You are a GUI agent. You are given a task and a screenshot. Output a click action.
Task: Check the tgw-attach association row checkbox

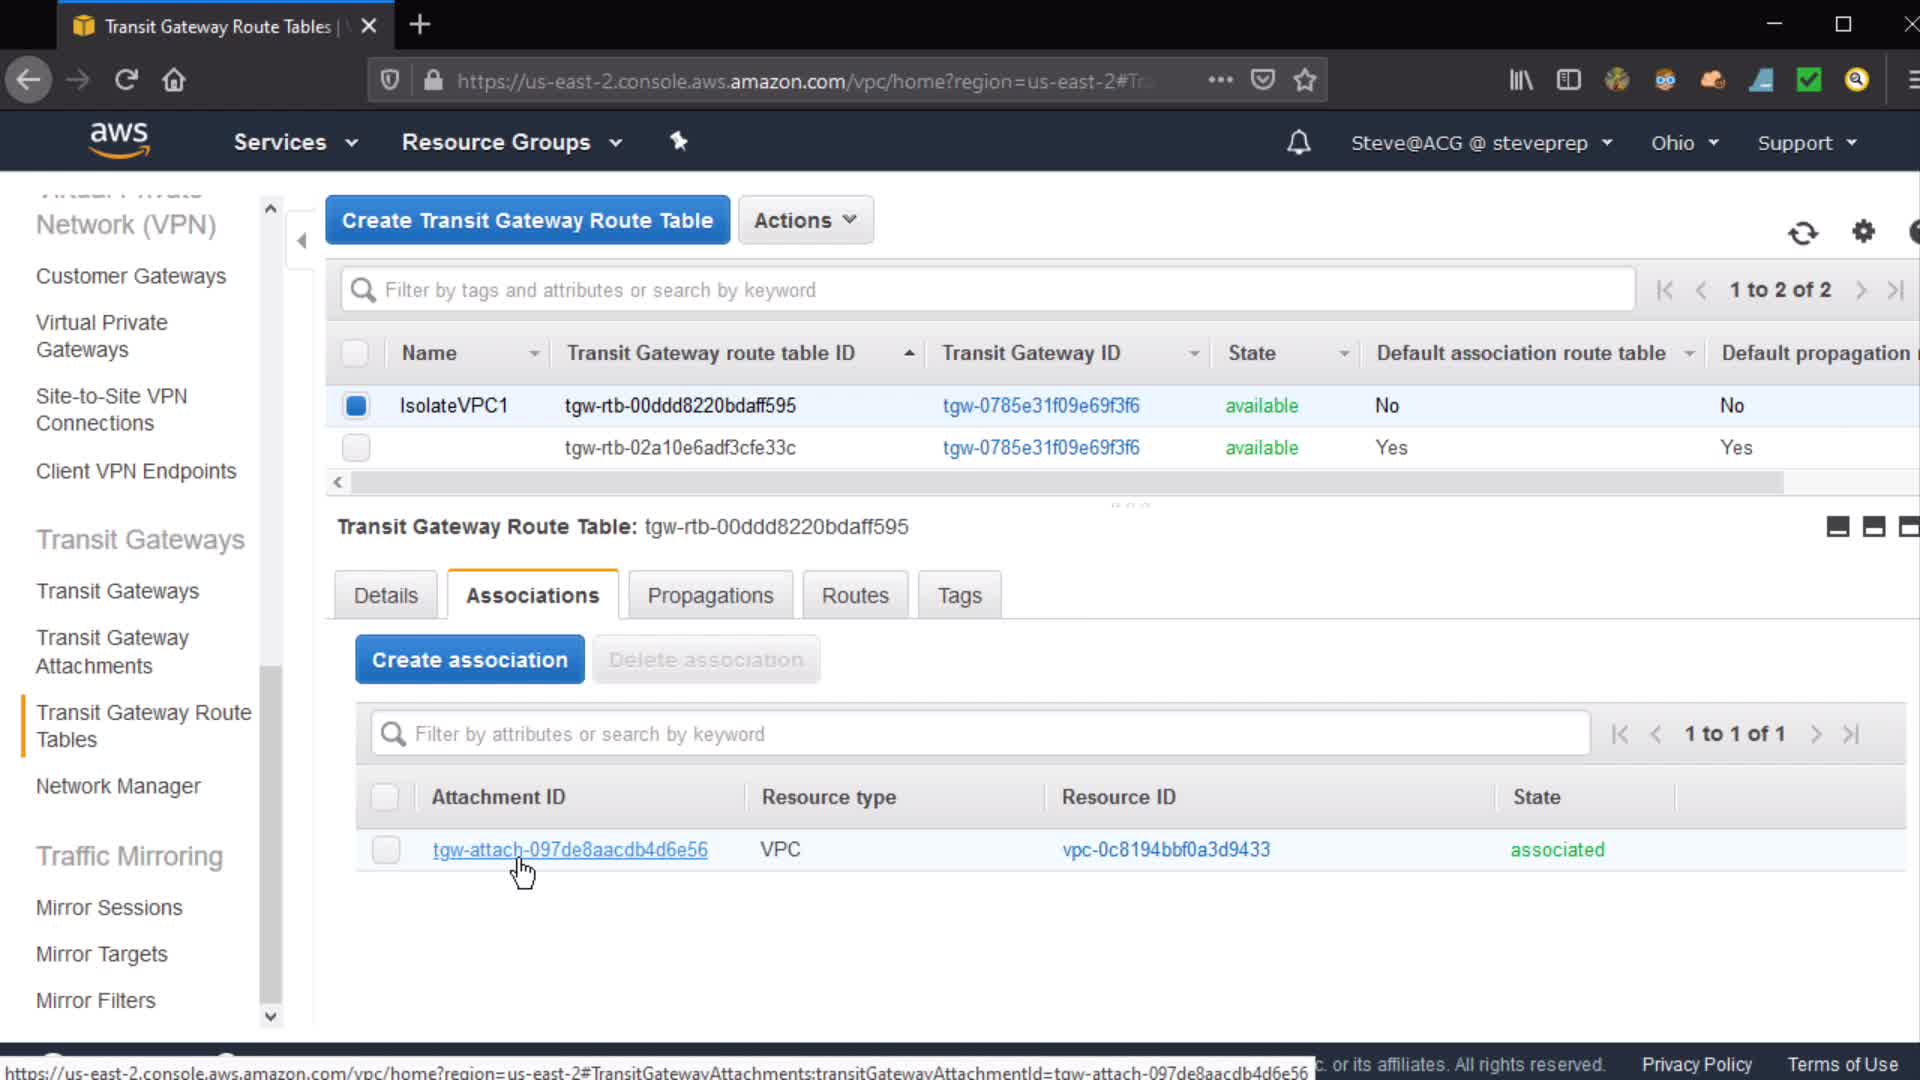tap(386, 850)
